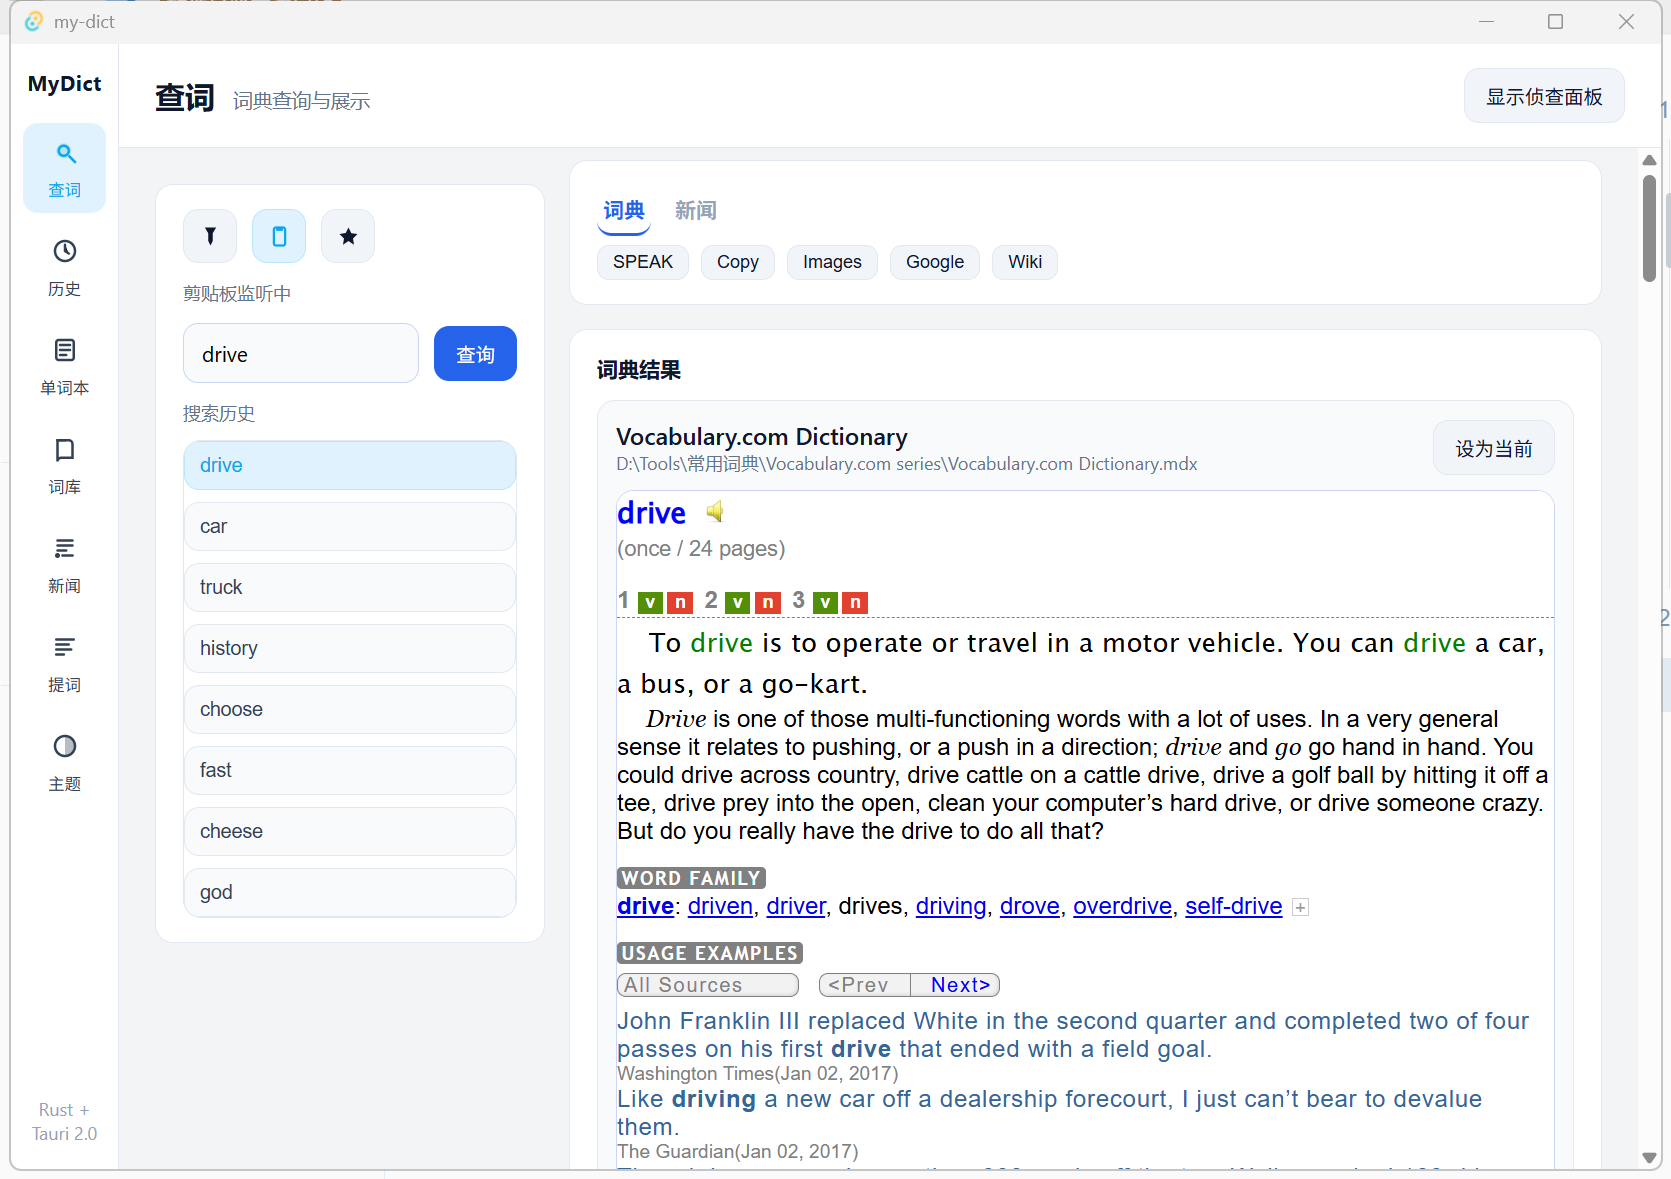Toggle 显示侦查面板 panel button

1543,96
